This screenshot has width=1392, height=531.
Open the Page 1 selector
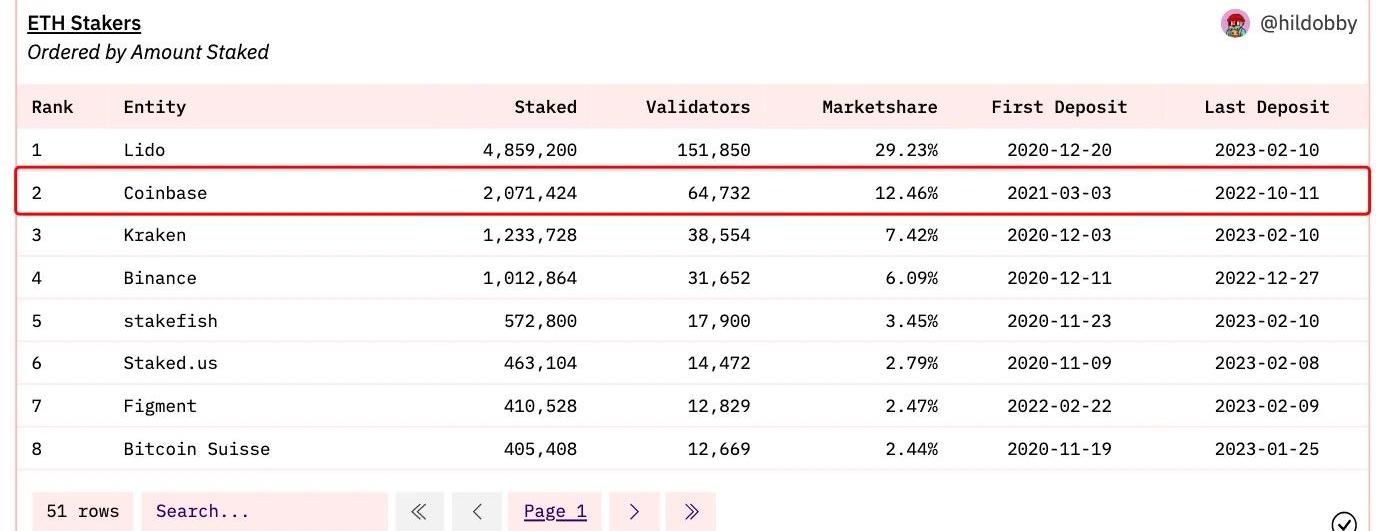click(555, 511)
